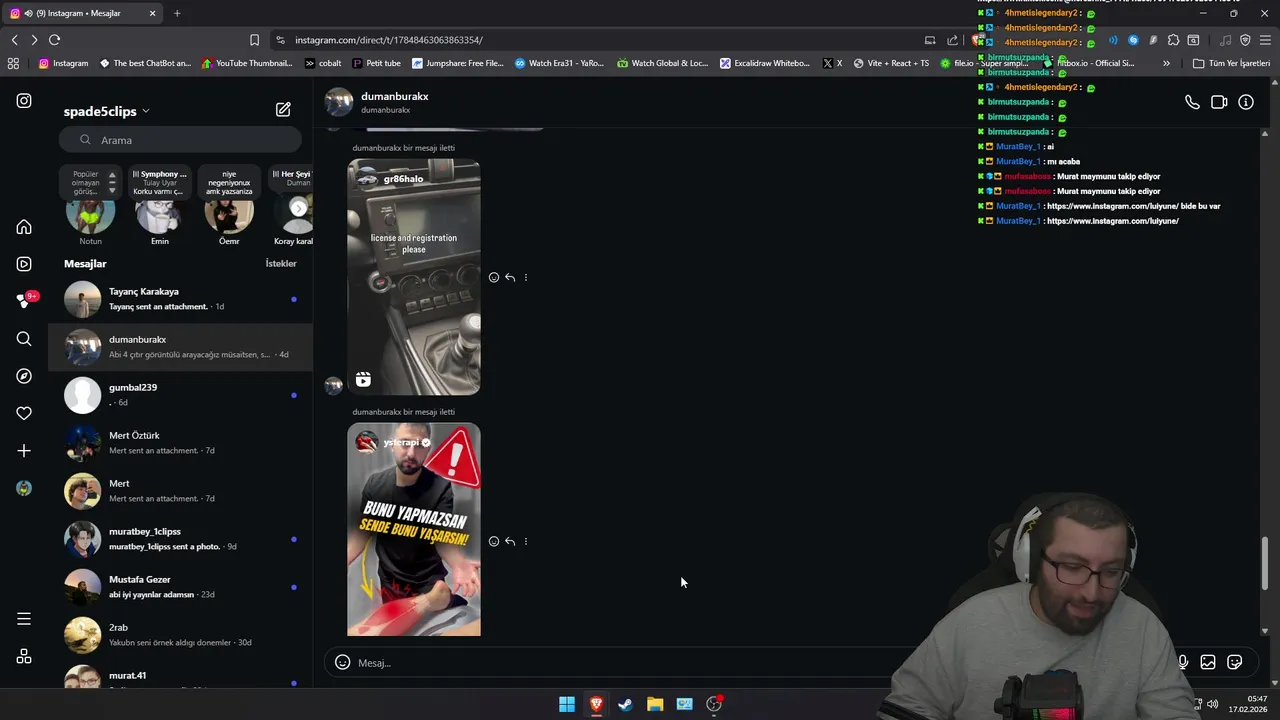Open the 2rab conversation
Screen dimensions: 1280x720
180,635
